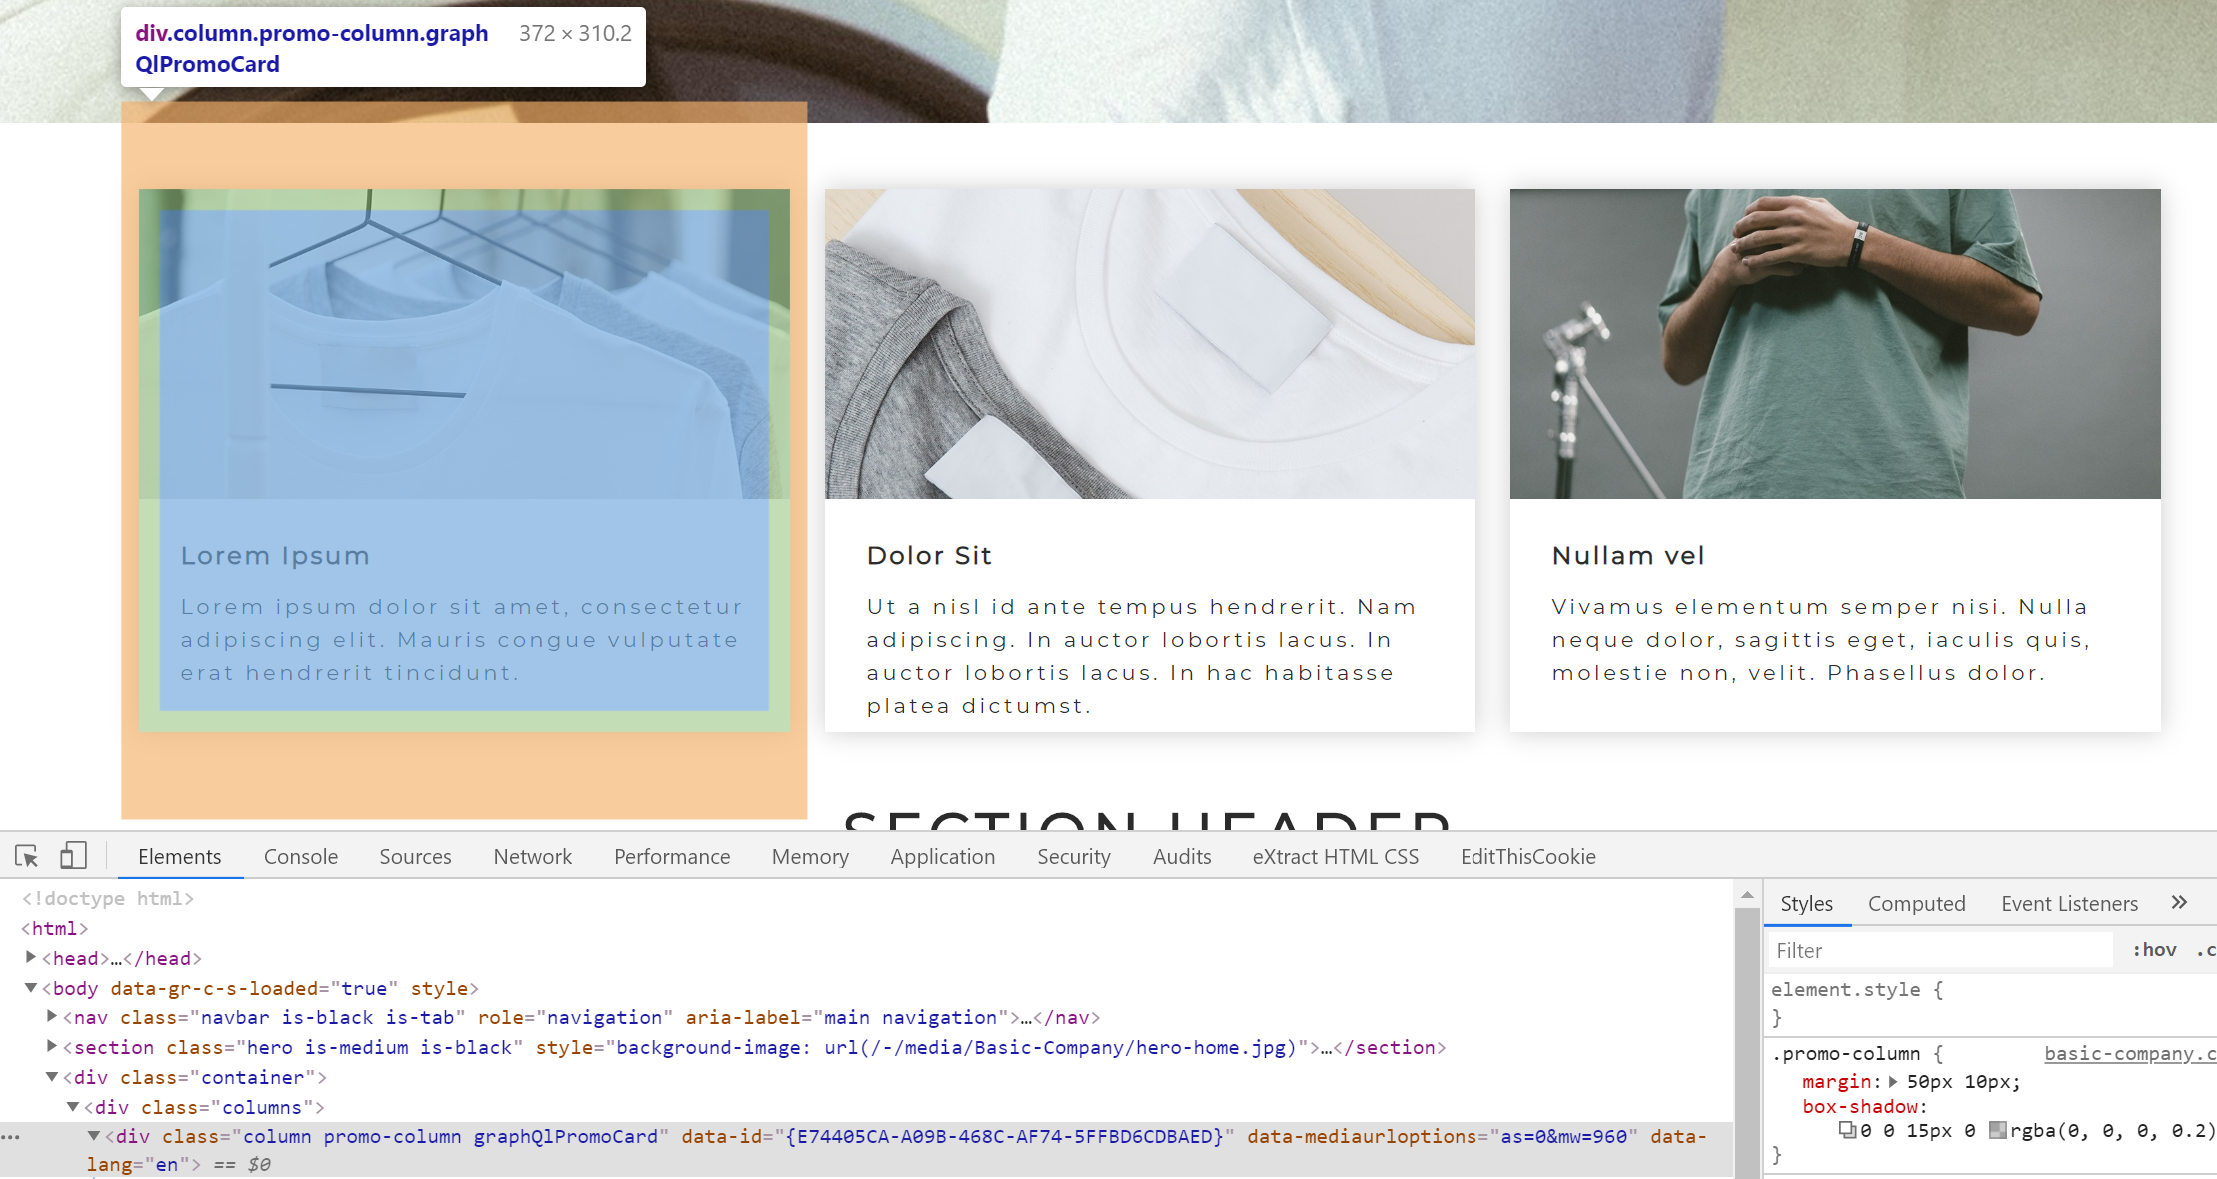Click the Dolor Sit card image
2217x1179 pixels.
coord(1149,344)
